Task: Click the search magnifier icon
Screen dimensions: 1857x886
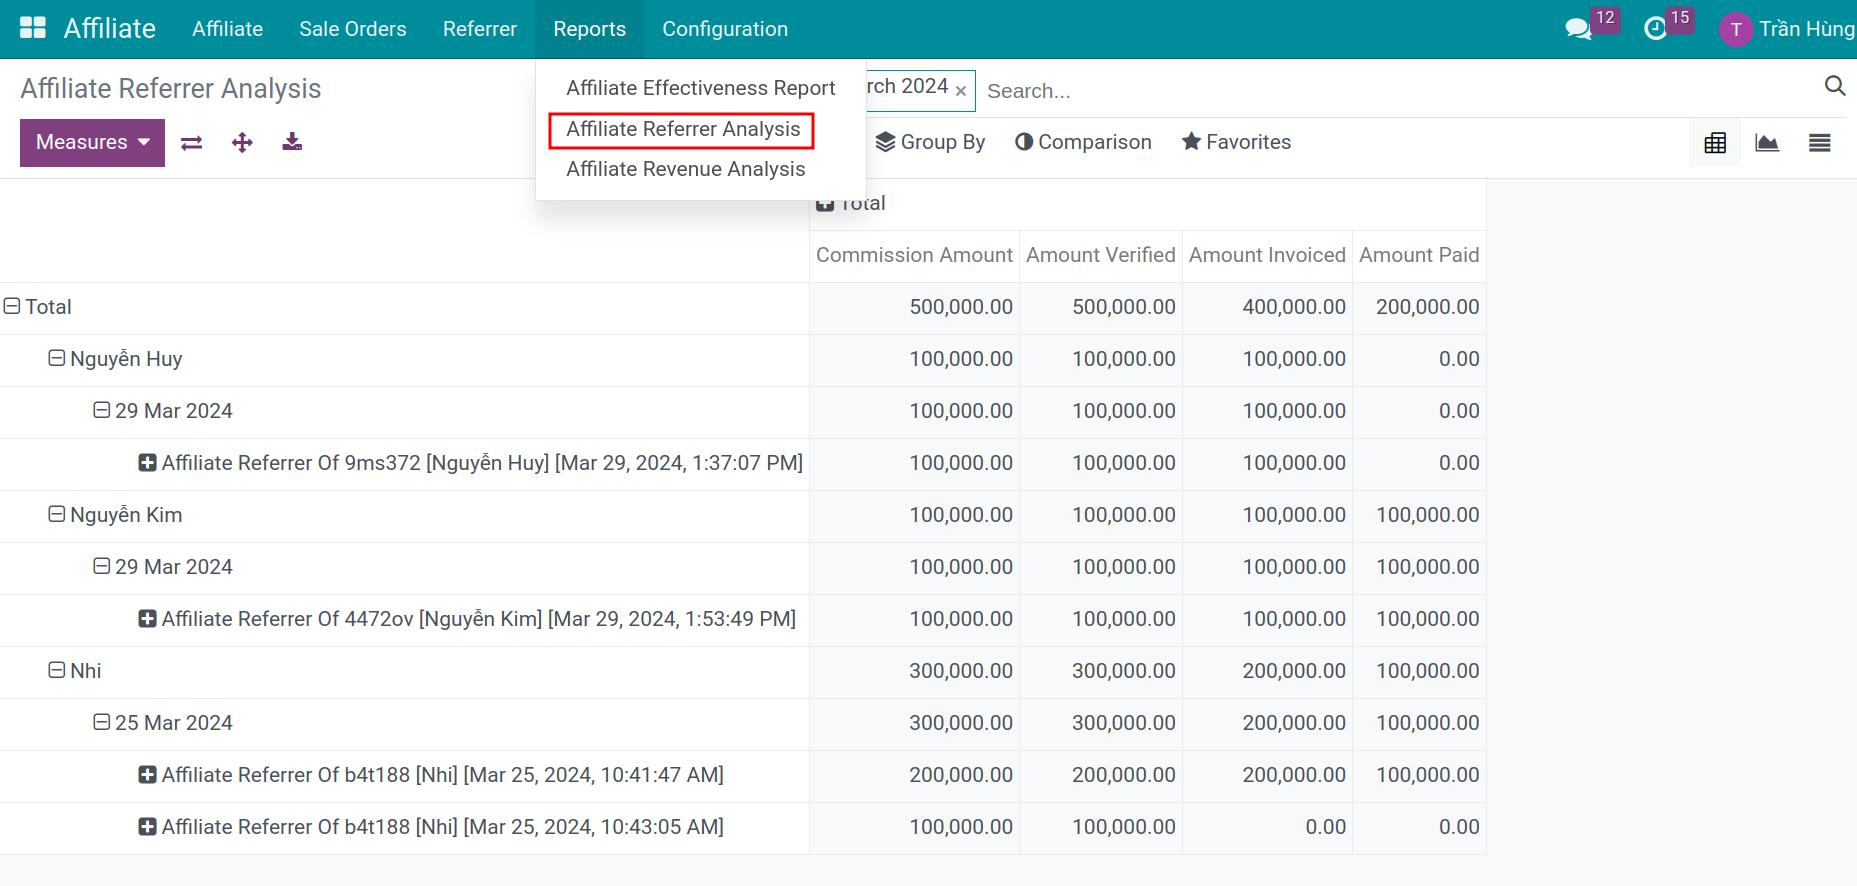Action: [1835, 86]
